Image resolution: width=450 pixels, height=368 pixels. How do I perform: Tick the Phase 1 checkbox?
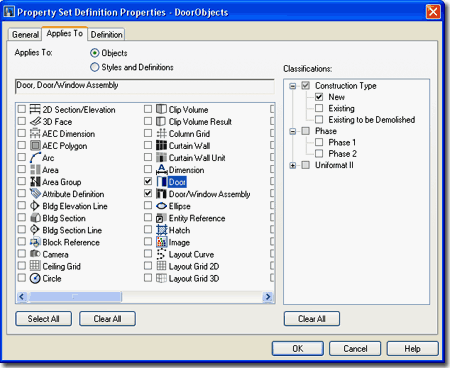(x=319, y=142)
